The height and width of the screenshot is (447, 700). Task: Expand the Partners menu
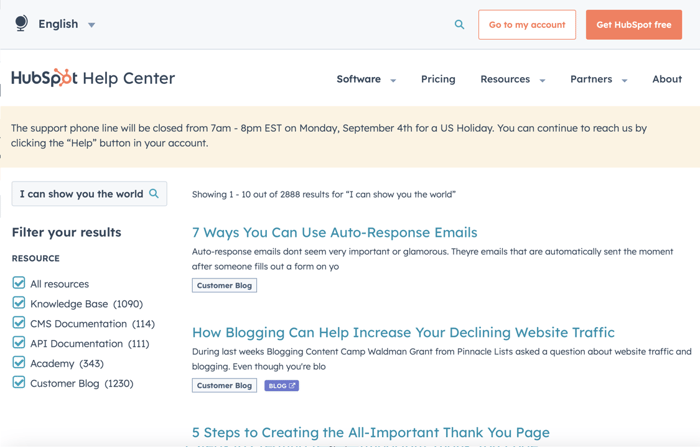599,79
